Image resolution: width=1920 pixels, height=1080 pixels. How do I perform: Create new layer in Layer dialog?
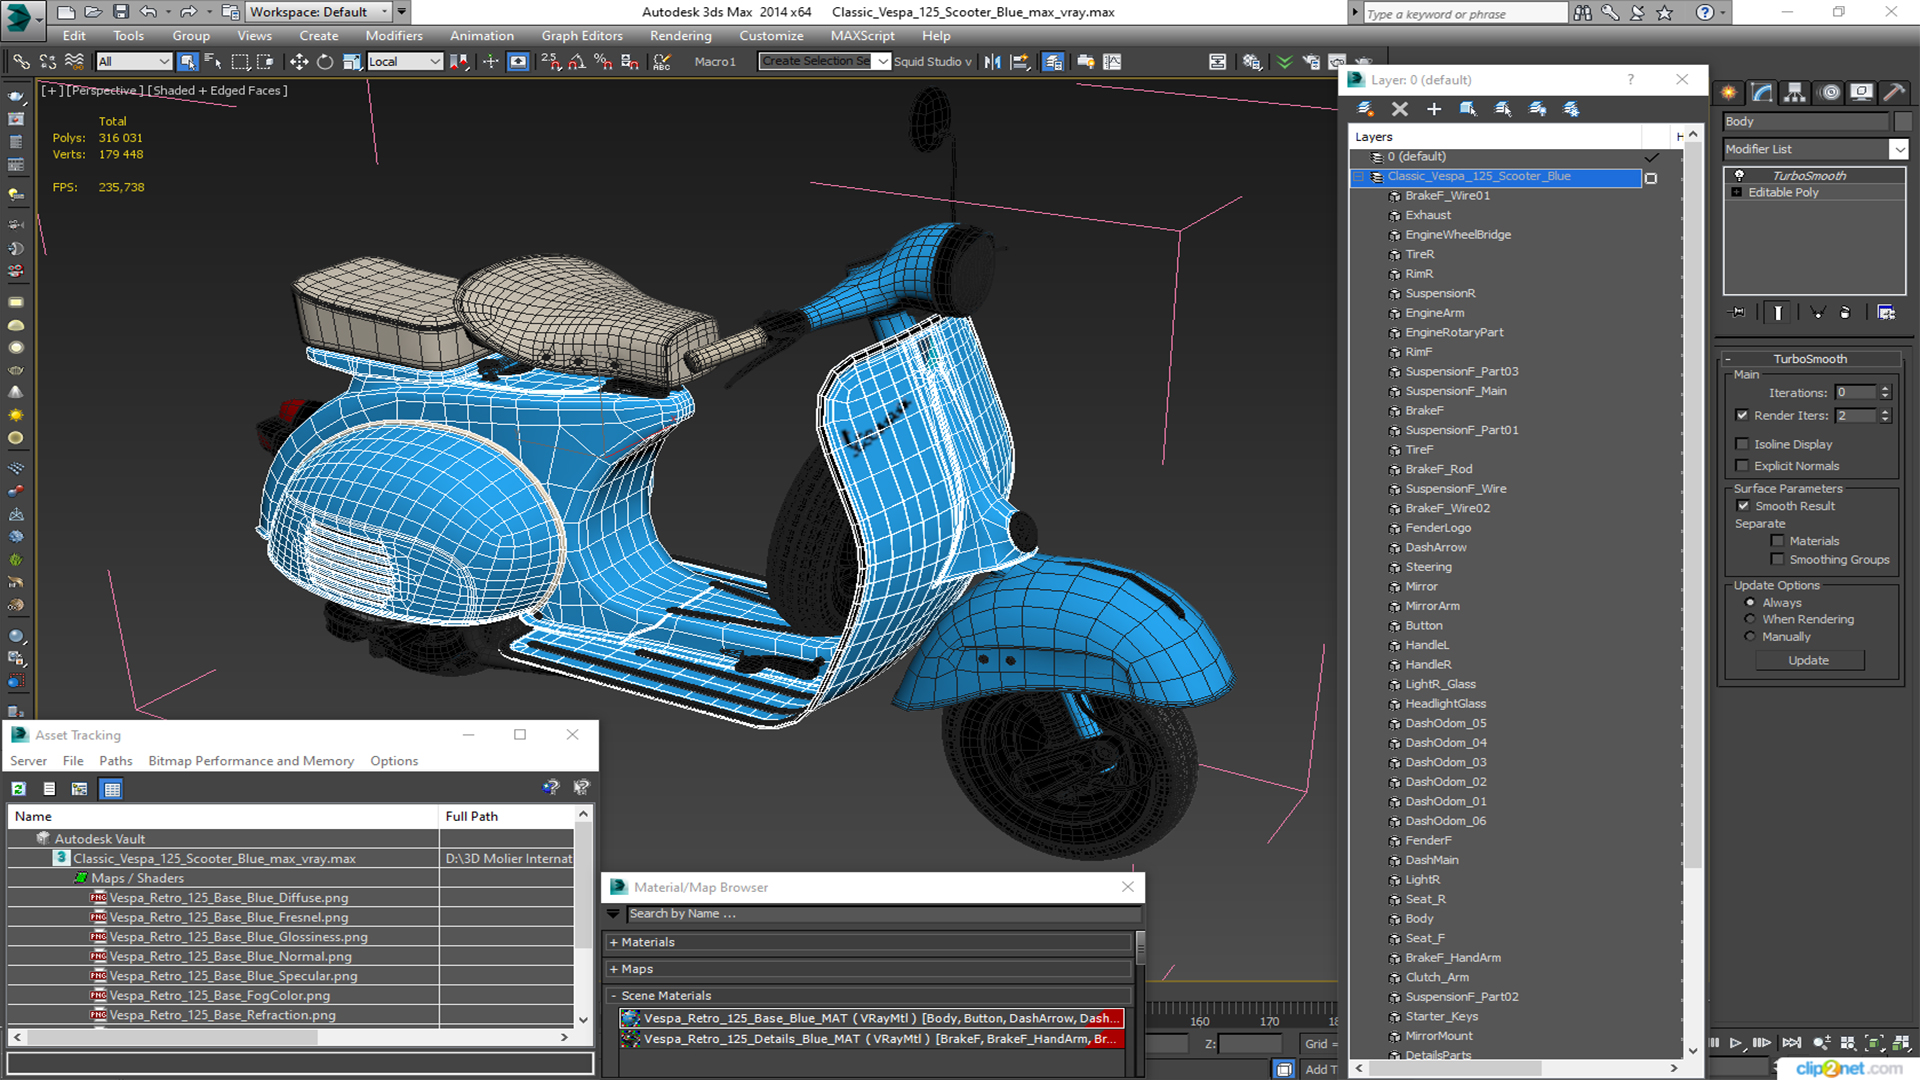[x=1365, y=109]
